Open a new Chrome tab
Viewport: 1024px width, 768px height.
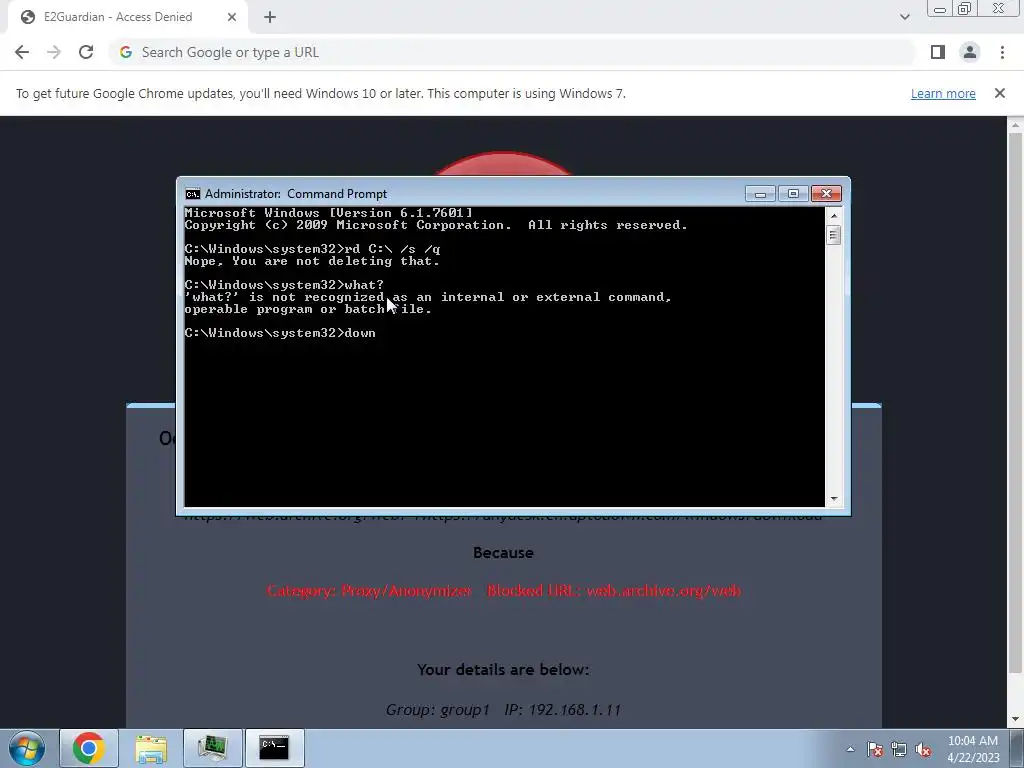click(270, 17)
